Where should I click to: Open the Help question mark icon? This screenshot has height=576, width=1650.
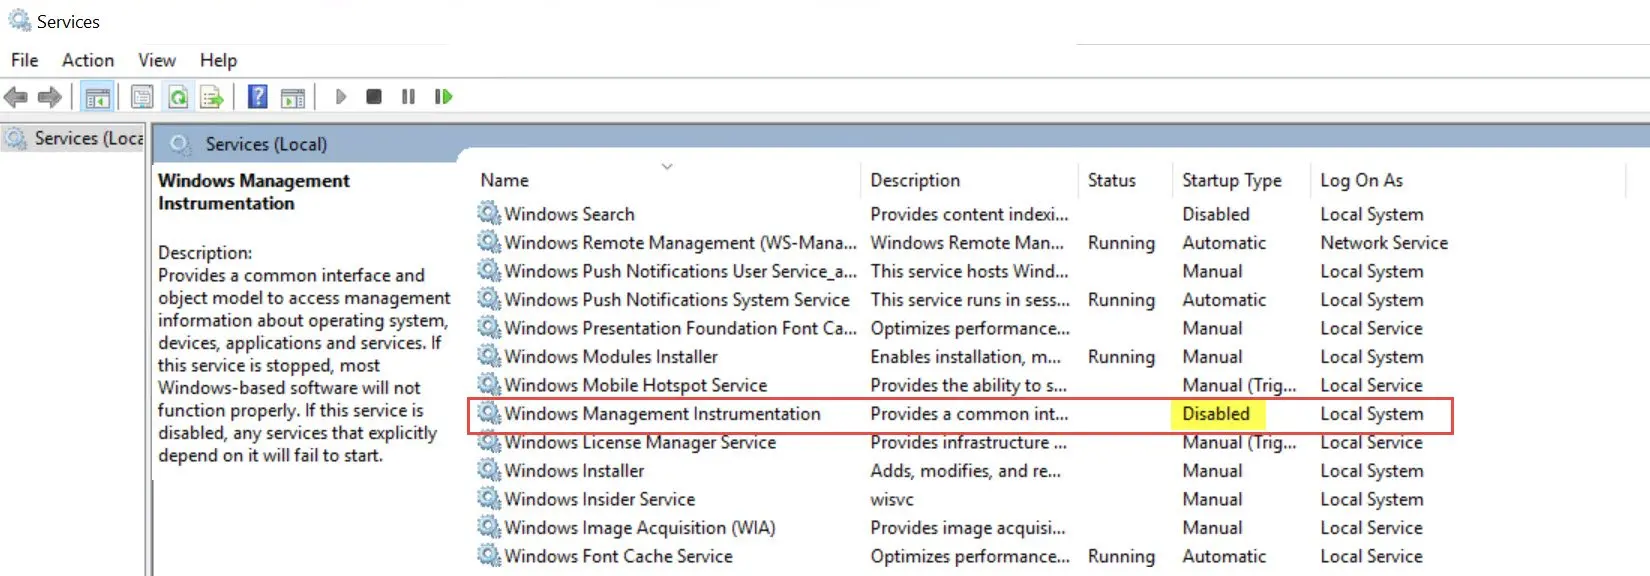[x=257, y=97]
